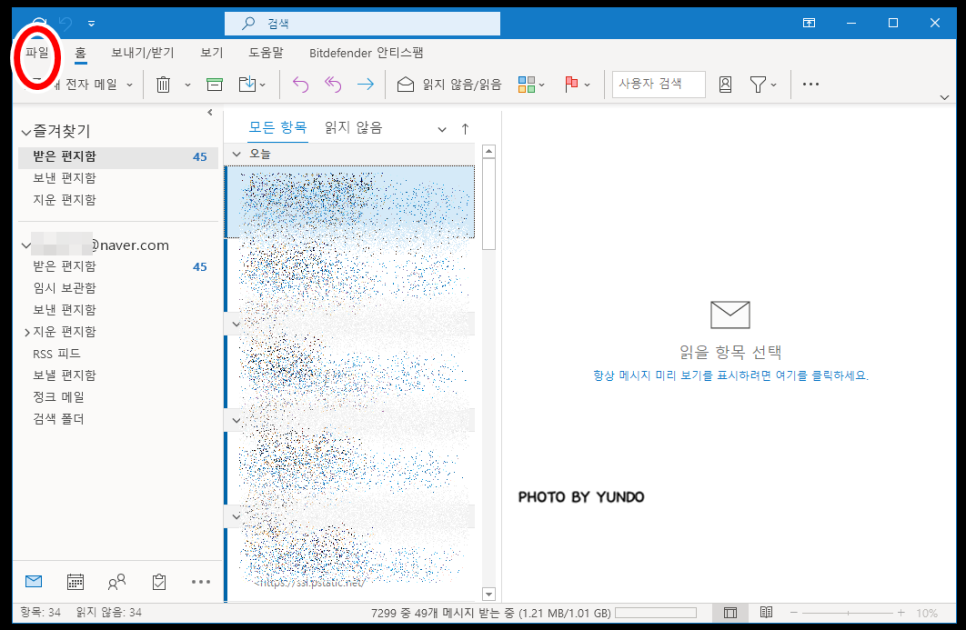Toggle 읽지 않음/읽음 envelope button

point(449,84)
